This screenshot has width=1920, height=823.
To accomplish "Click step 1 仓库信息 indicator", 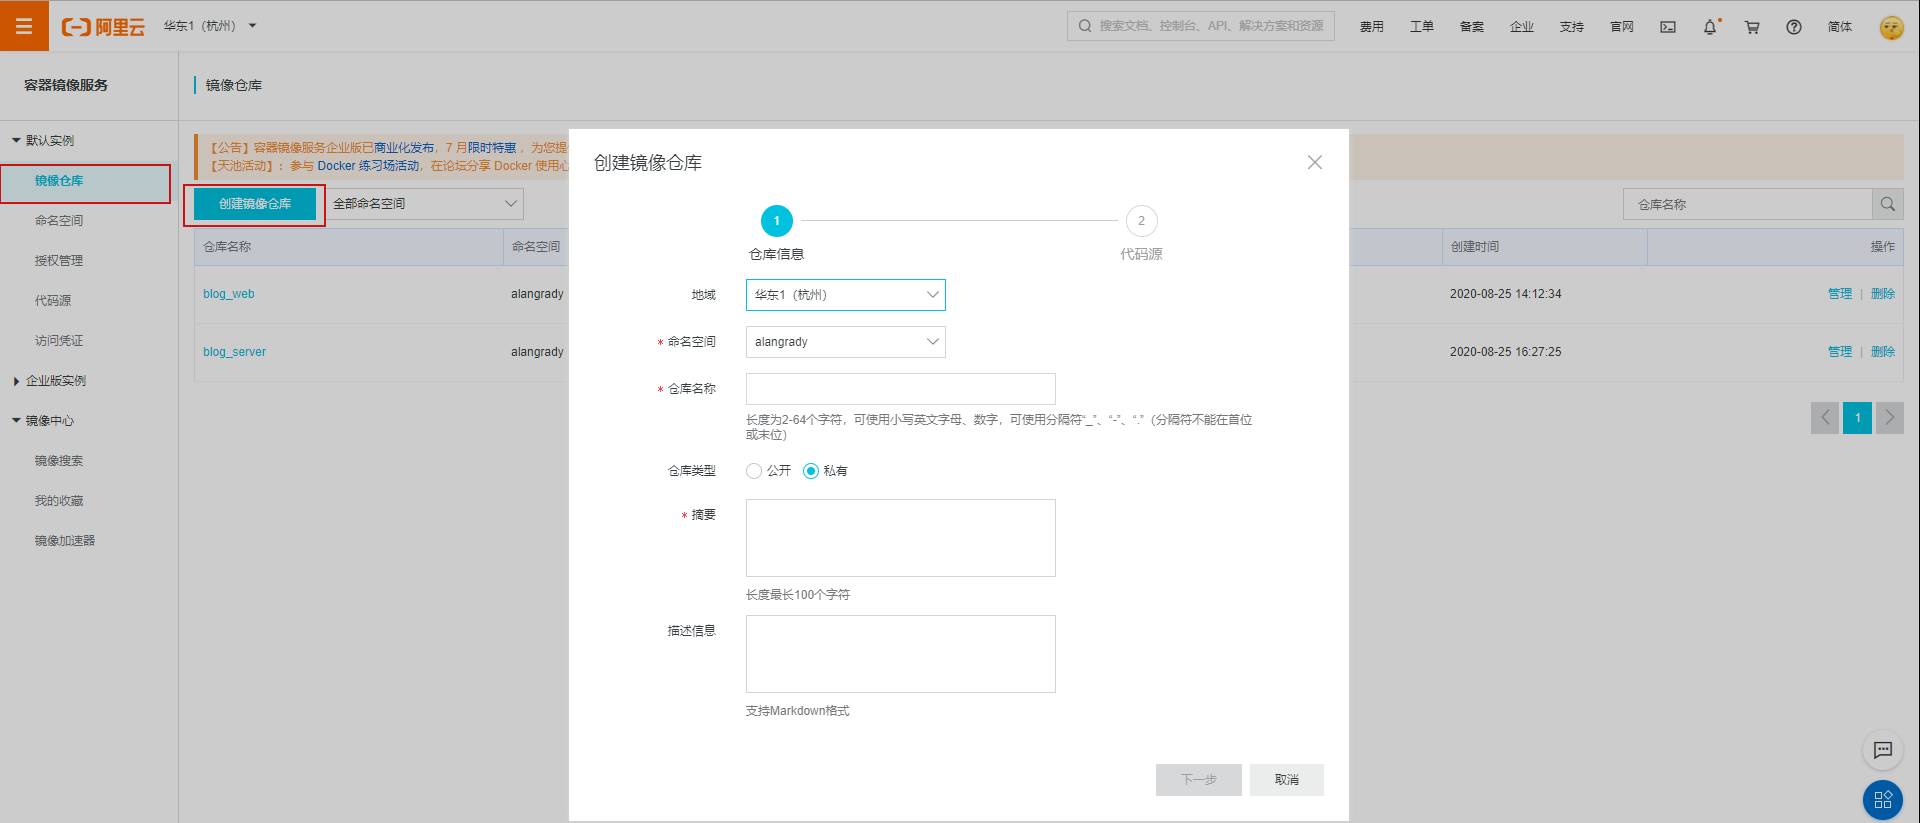I will coord(777,221).
